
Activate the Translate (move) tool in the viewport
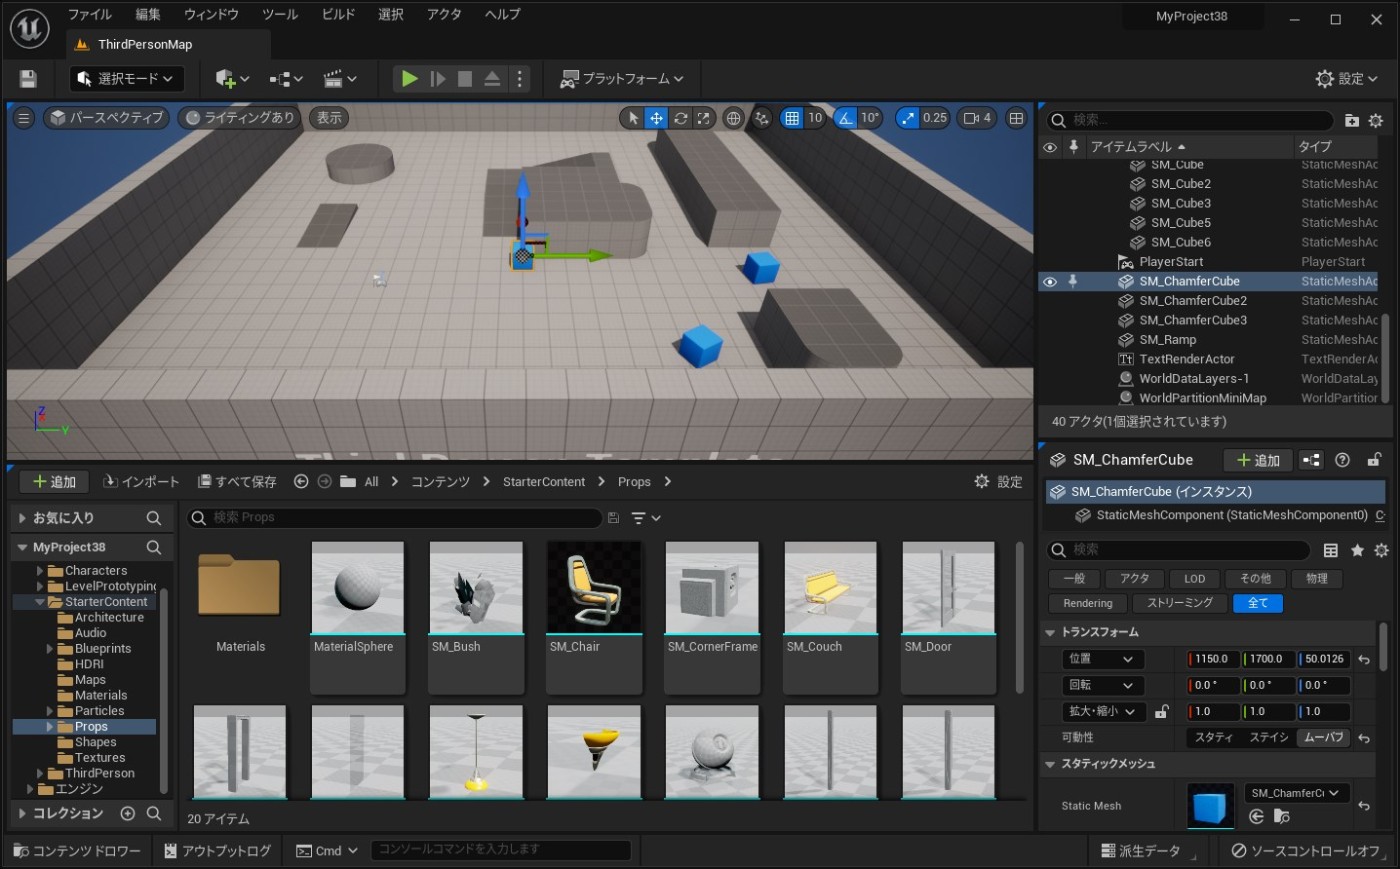point(656,118)
